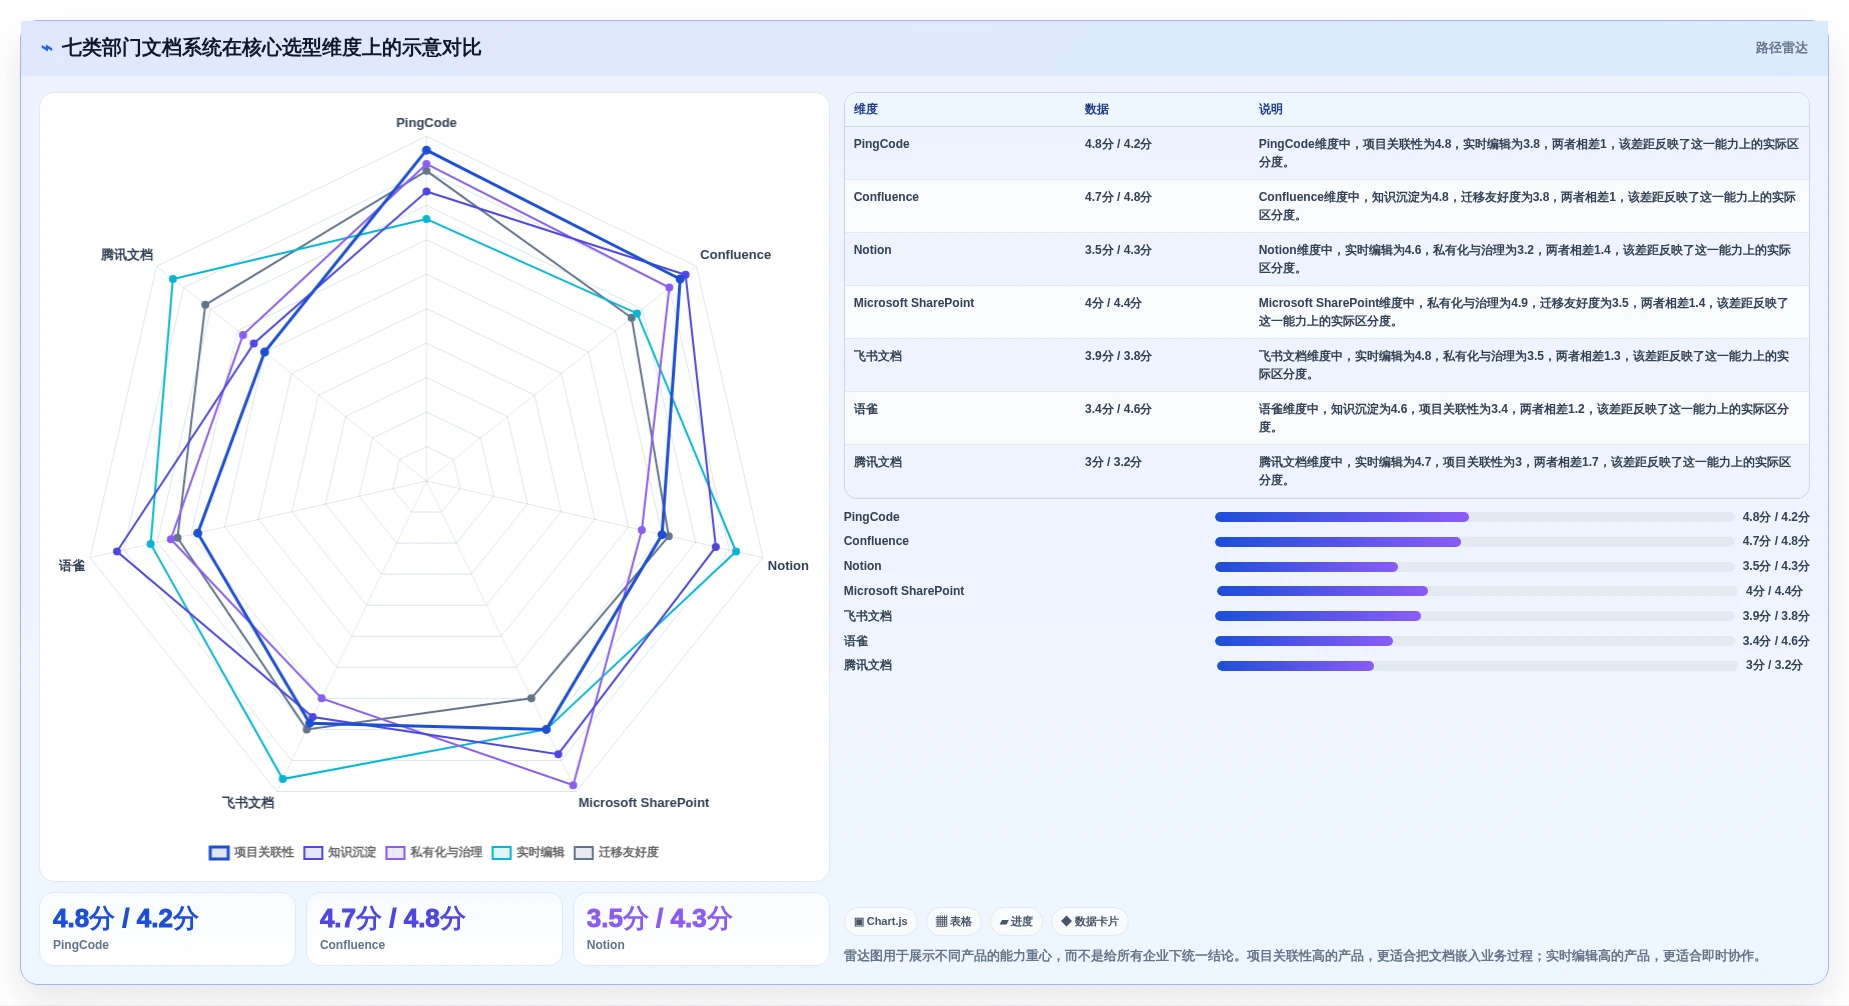The height and width of the screenshot is (1006, 1849).
Task: Select the Microsoft SharePoint table row
Action: point(1326,312)
